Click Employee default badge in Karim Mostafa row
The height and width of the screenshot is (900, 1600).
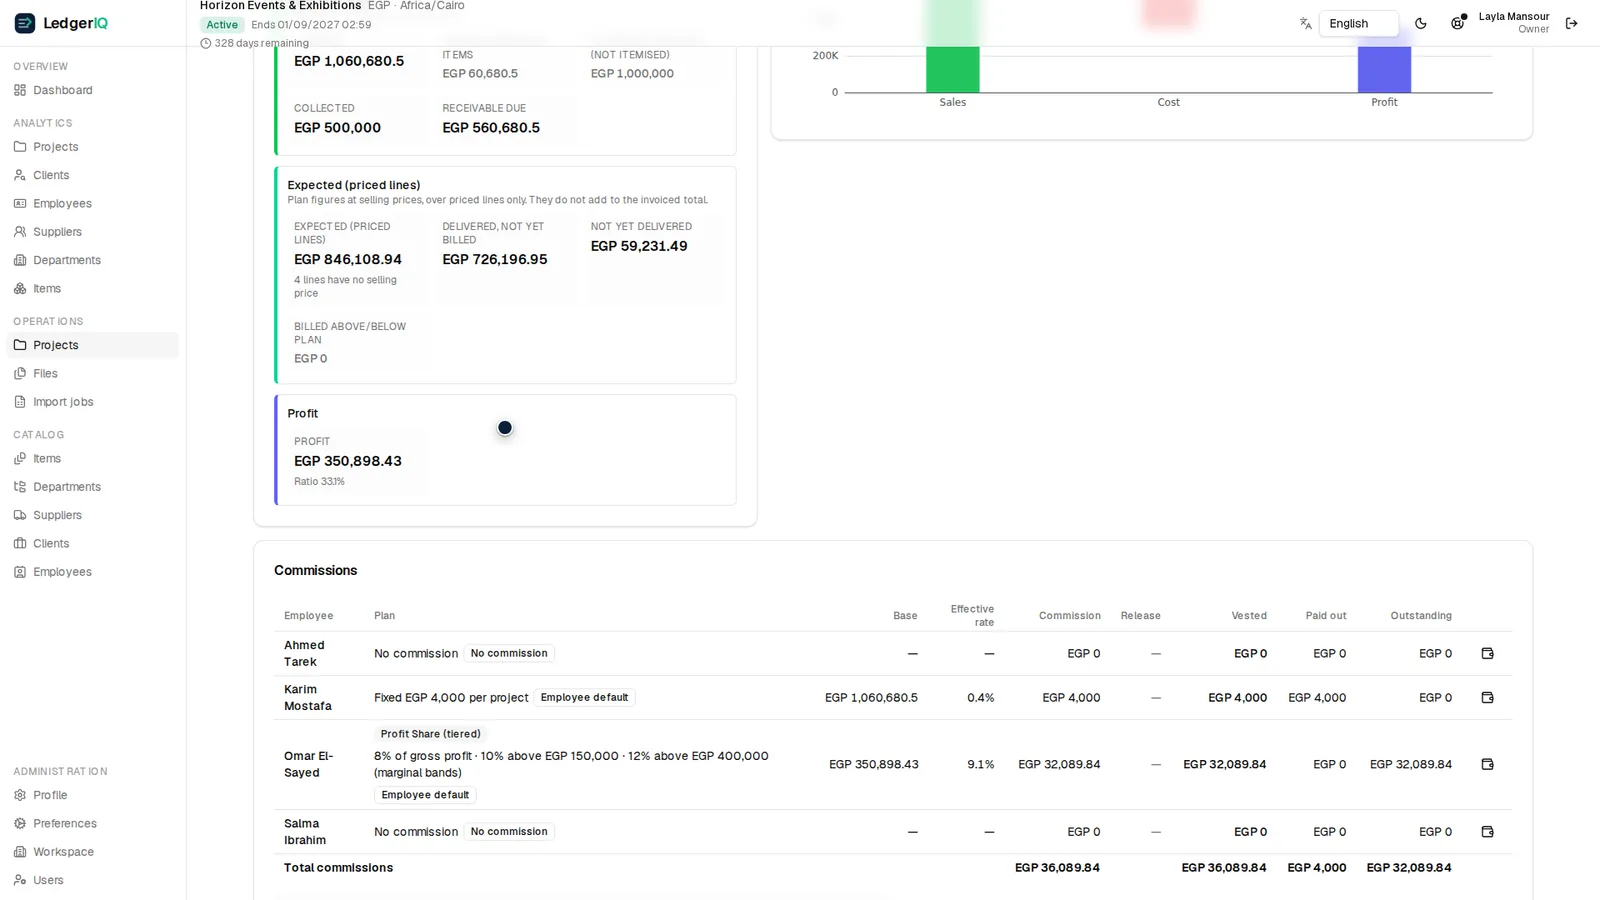click(x=584, y=697)
